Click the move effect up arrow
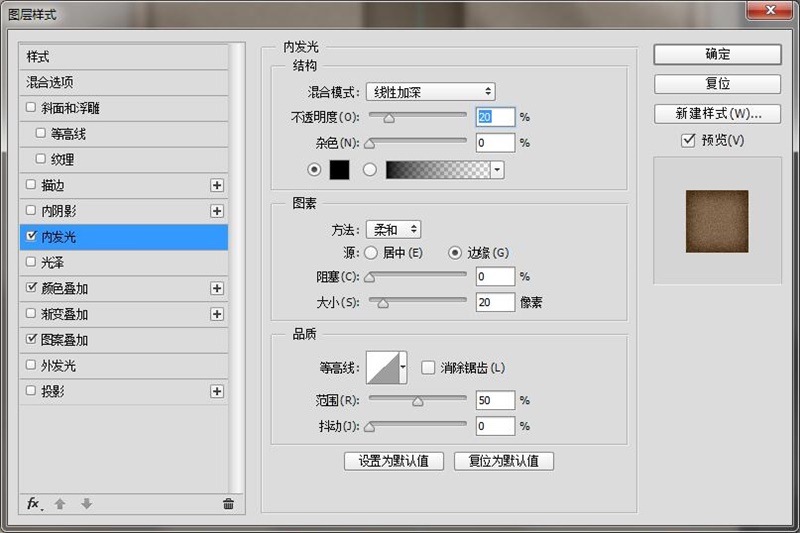 pos(60,504)
